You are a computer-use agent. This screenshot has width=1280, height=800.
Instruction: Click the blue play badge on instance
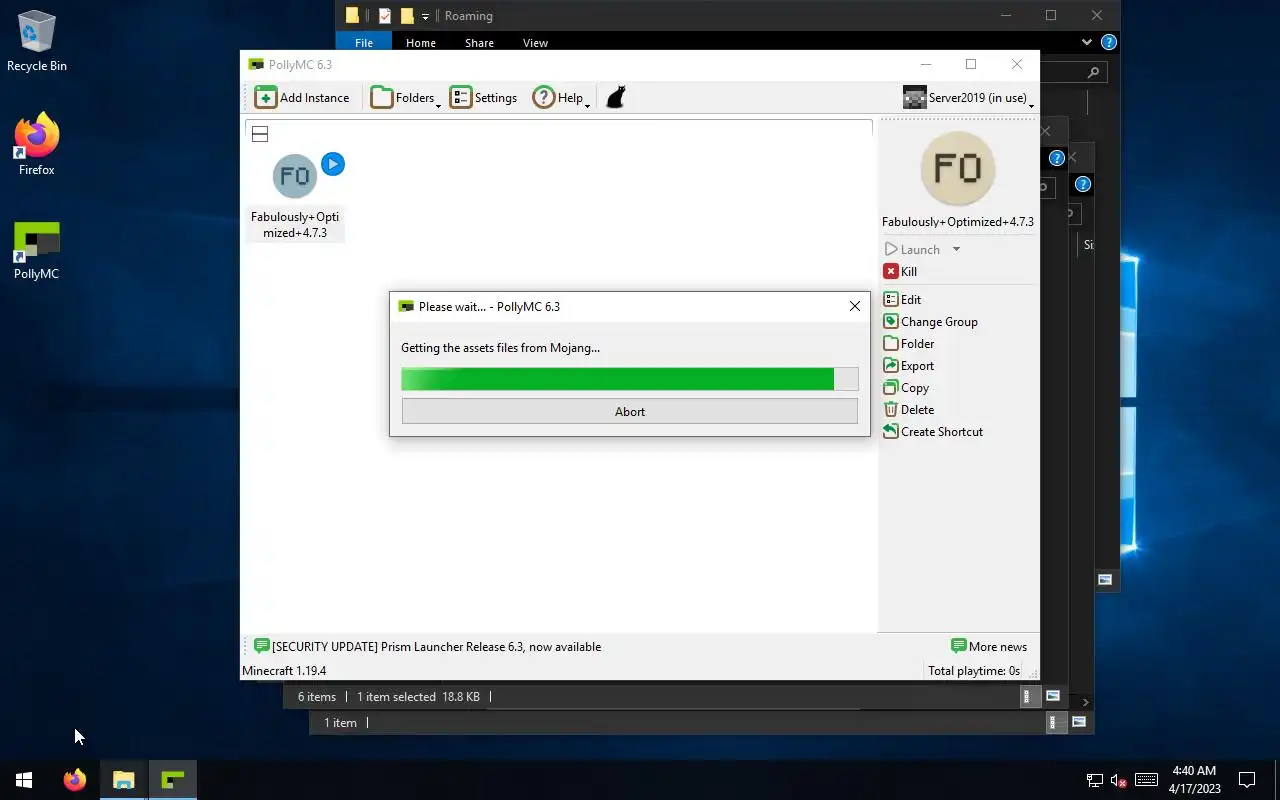tap(333, 164)
